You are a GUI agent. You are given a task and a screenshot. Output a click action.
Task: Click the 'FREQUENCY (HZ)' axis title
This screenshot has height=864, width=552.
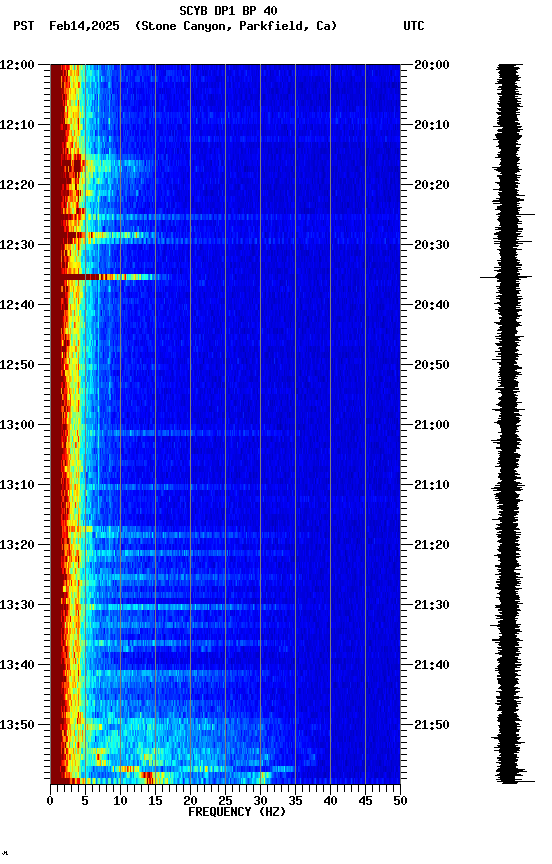coord(237,812)
